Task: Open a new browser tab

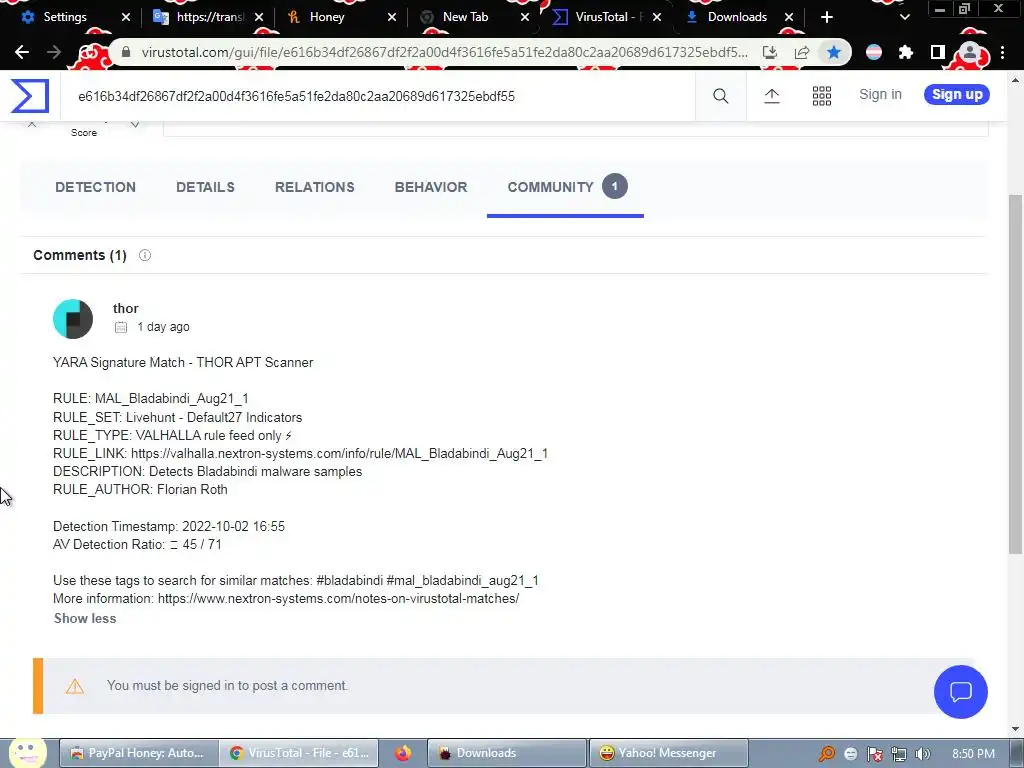Action: 827,17
